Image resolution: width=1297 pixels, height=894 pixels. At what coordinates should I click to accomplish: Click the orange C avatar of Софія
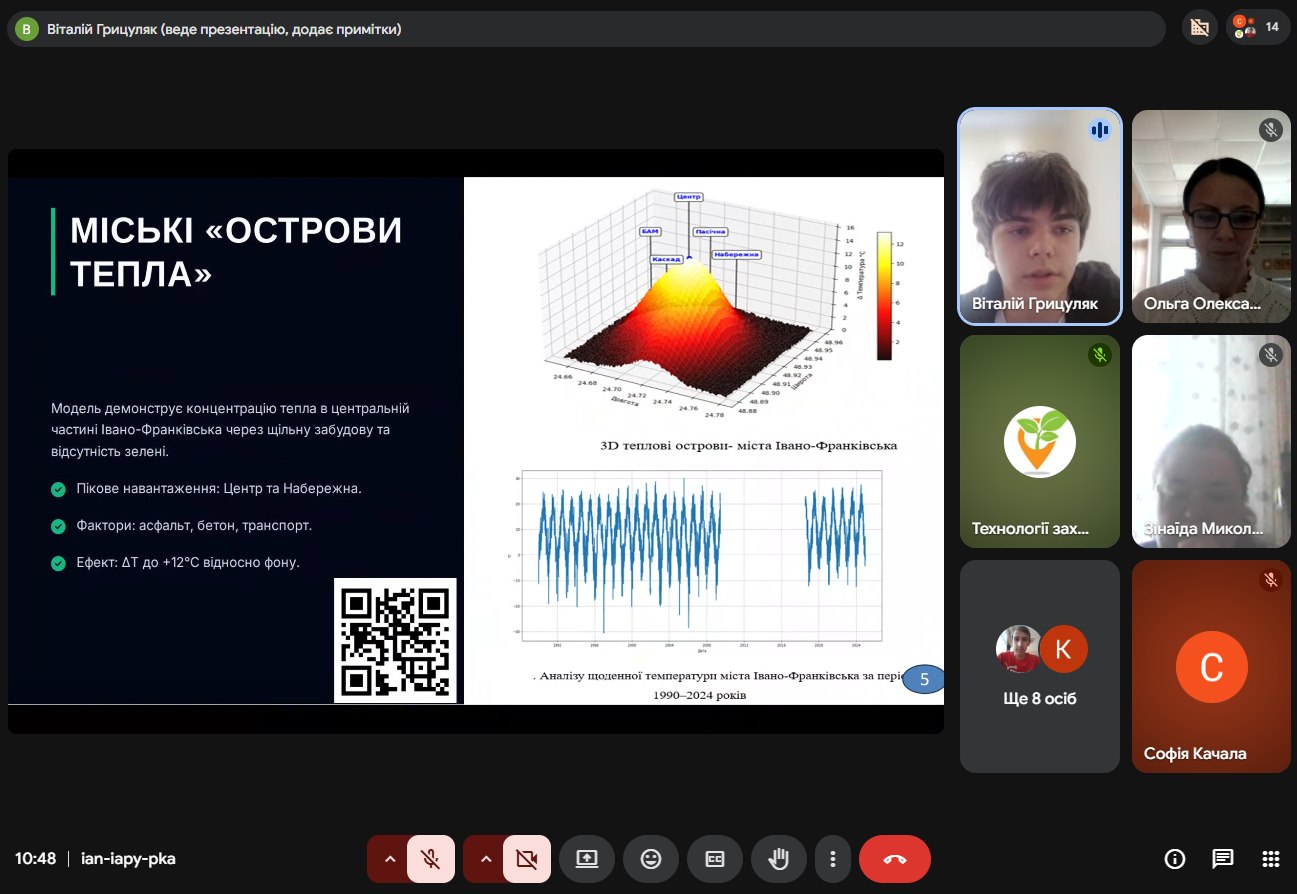click(1211, 667)
